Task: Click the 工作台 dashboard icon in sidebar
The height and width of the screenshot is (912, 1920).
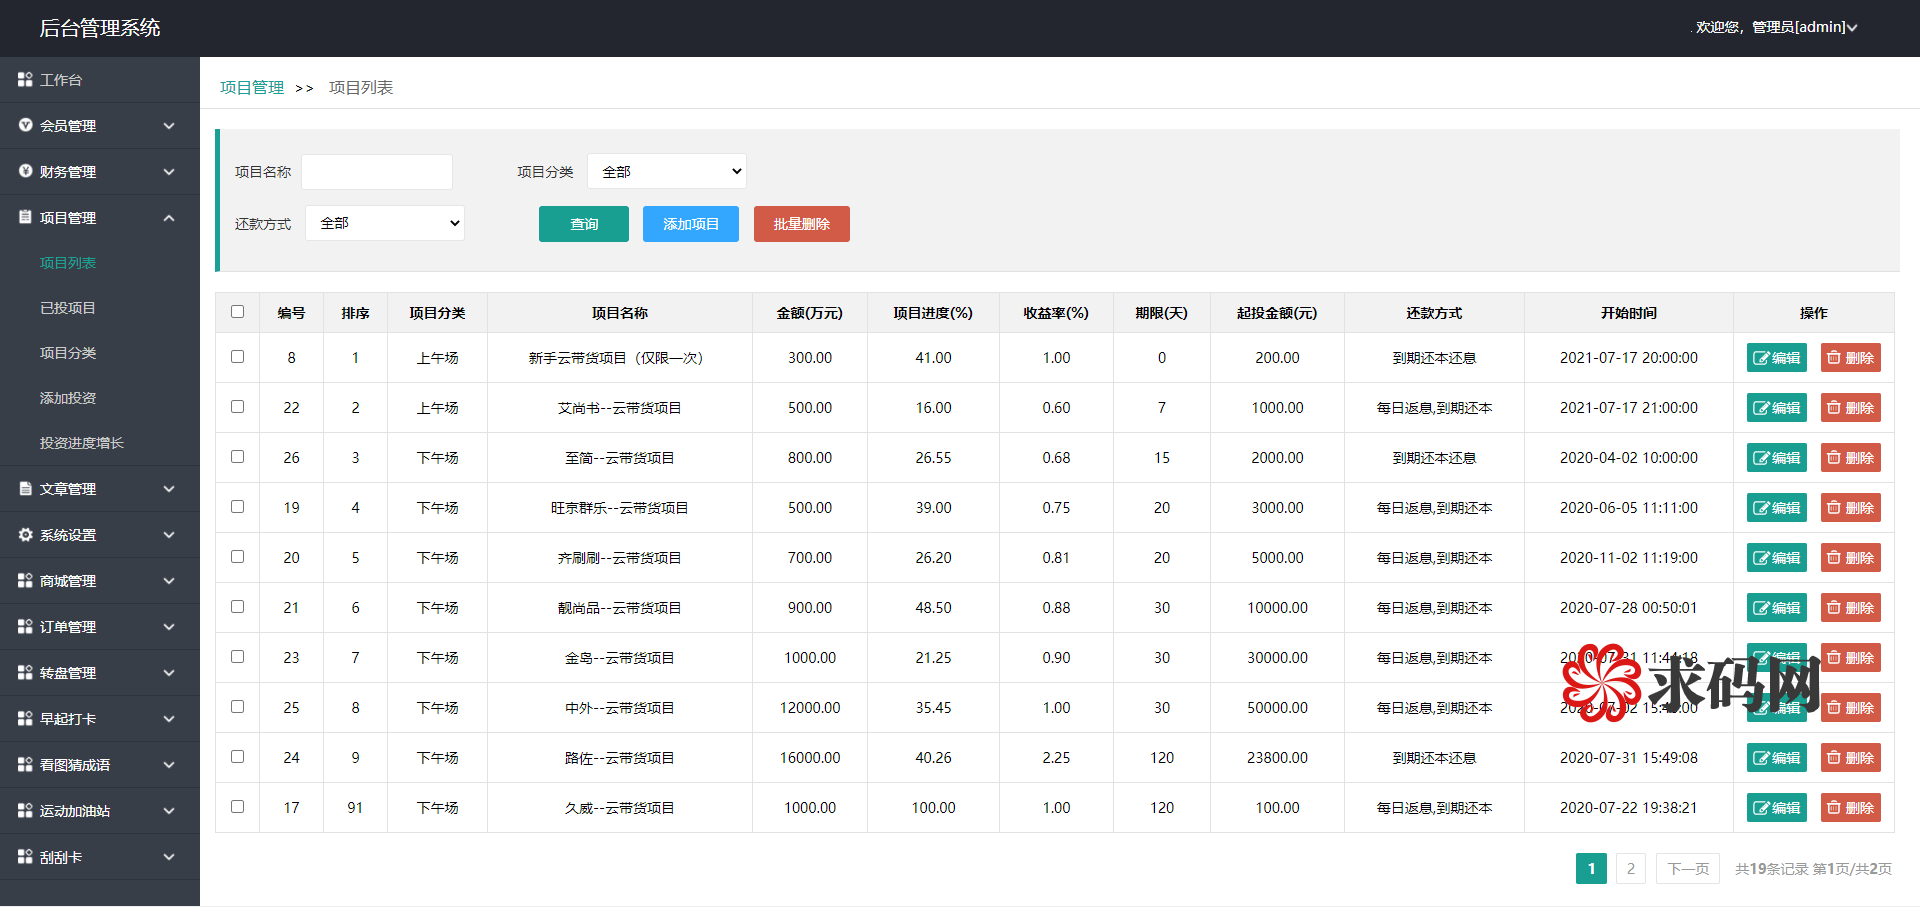Action: point(25,79)
